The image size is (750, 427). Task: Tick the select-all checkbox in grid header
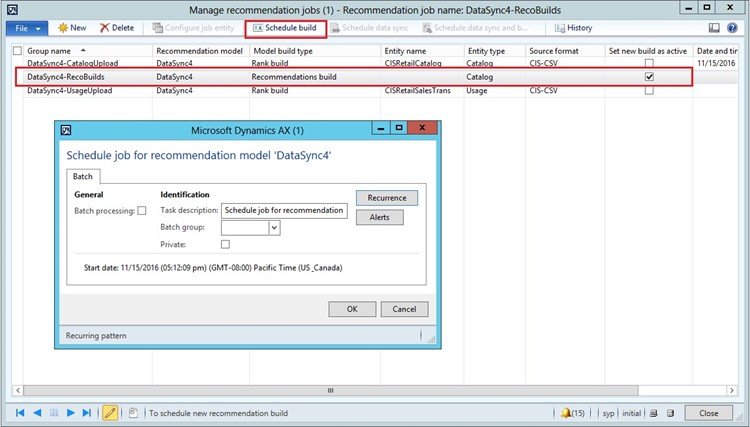point(18,51)
